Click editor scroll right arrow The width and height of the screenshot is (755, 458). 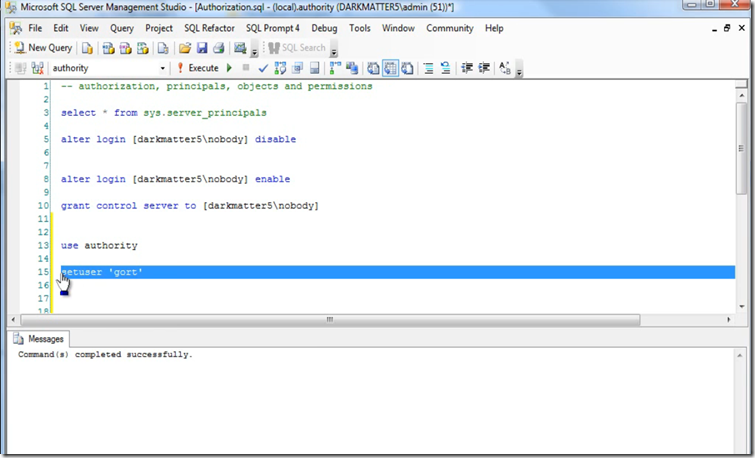click(729, 319)
